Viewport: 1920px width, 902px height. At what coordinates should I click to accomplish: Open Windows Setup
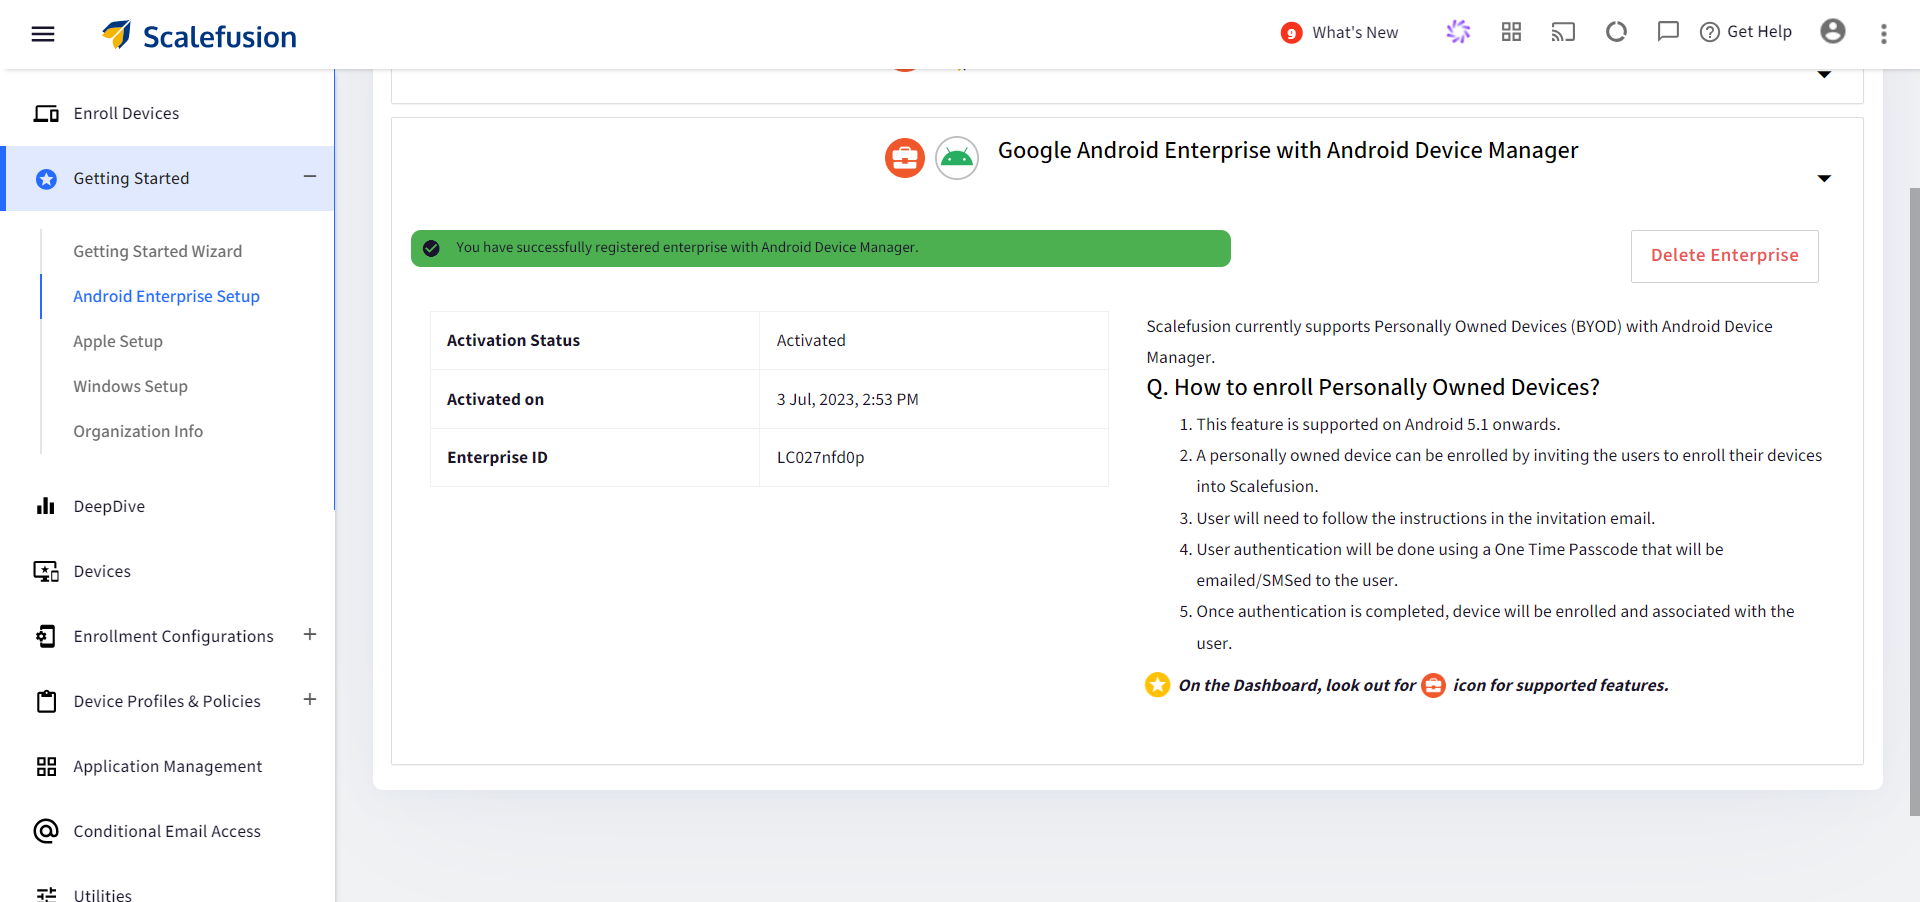pos(130,387)
